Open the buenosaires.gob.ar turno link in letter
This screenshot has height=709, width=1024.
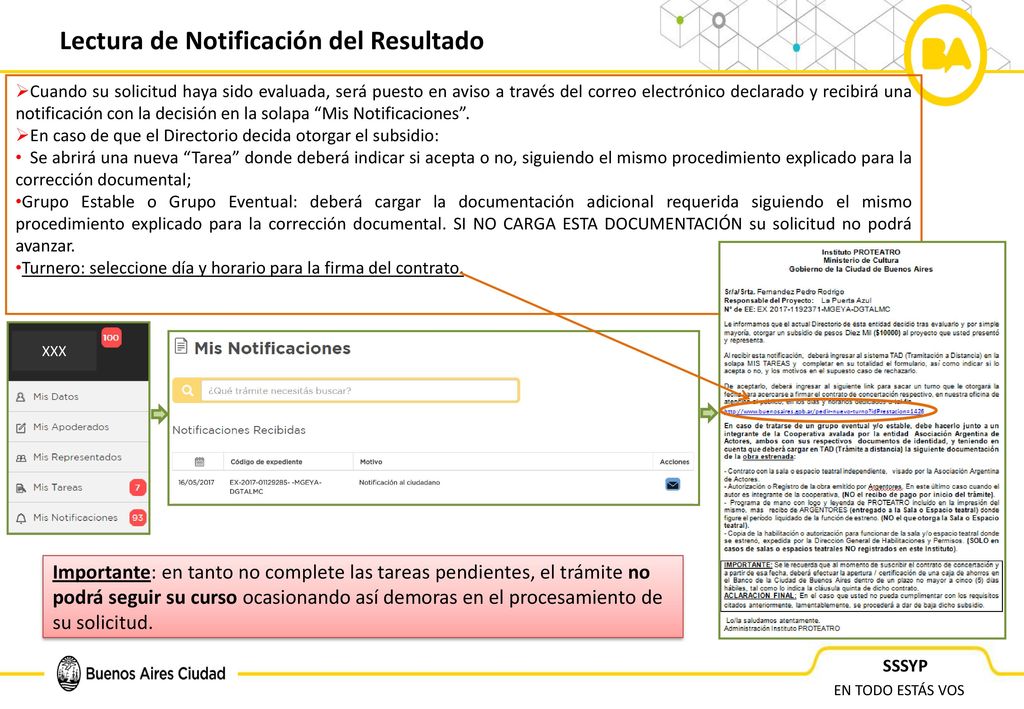click(x=824, y=411)
